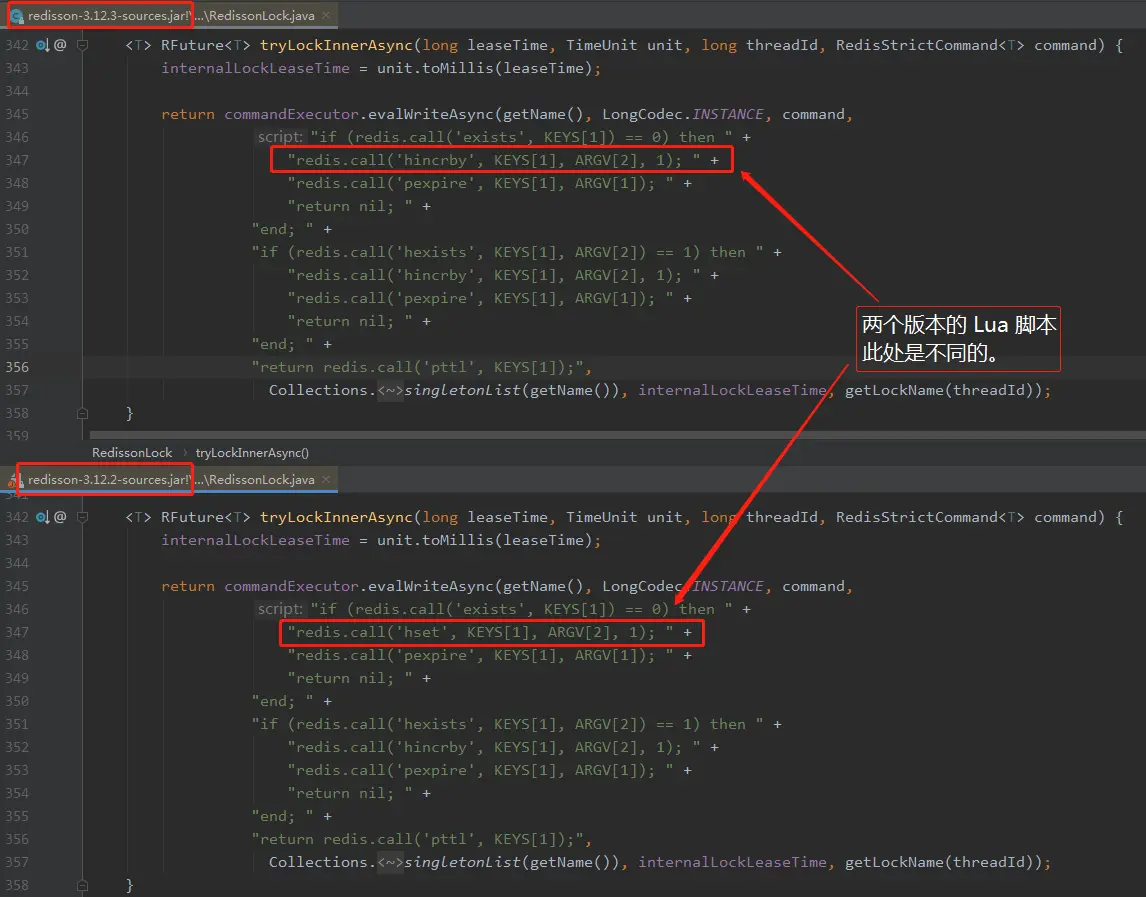The height and width of the screenshot is (897, 1146).
Task: Select the redisson-3.12.3-sources RedissonLock.java tab
Action: click(x=170, y=15)
